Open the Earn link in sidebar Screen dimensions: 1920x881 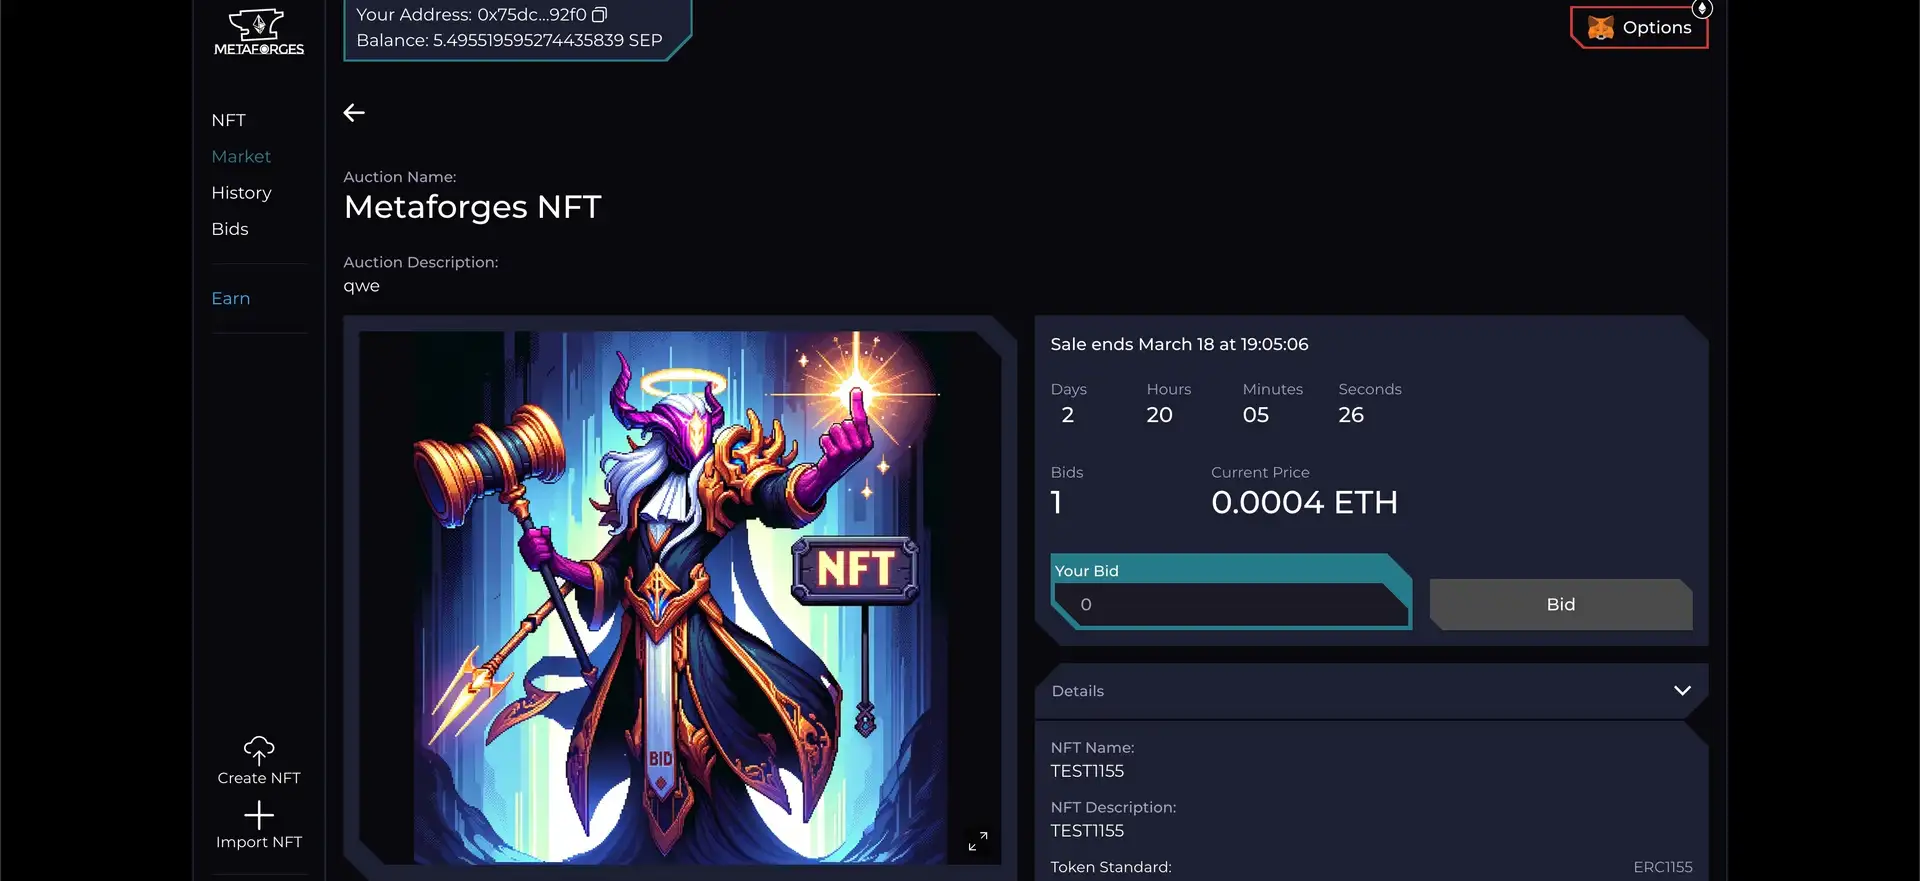coord(231,298)
